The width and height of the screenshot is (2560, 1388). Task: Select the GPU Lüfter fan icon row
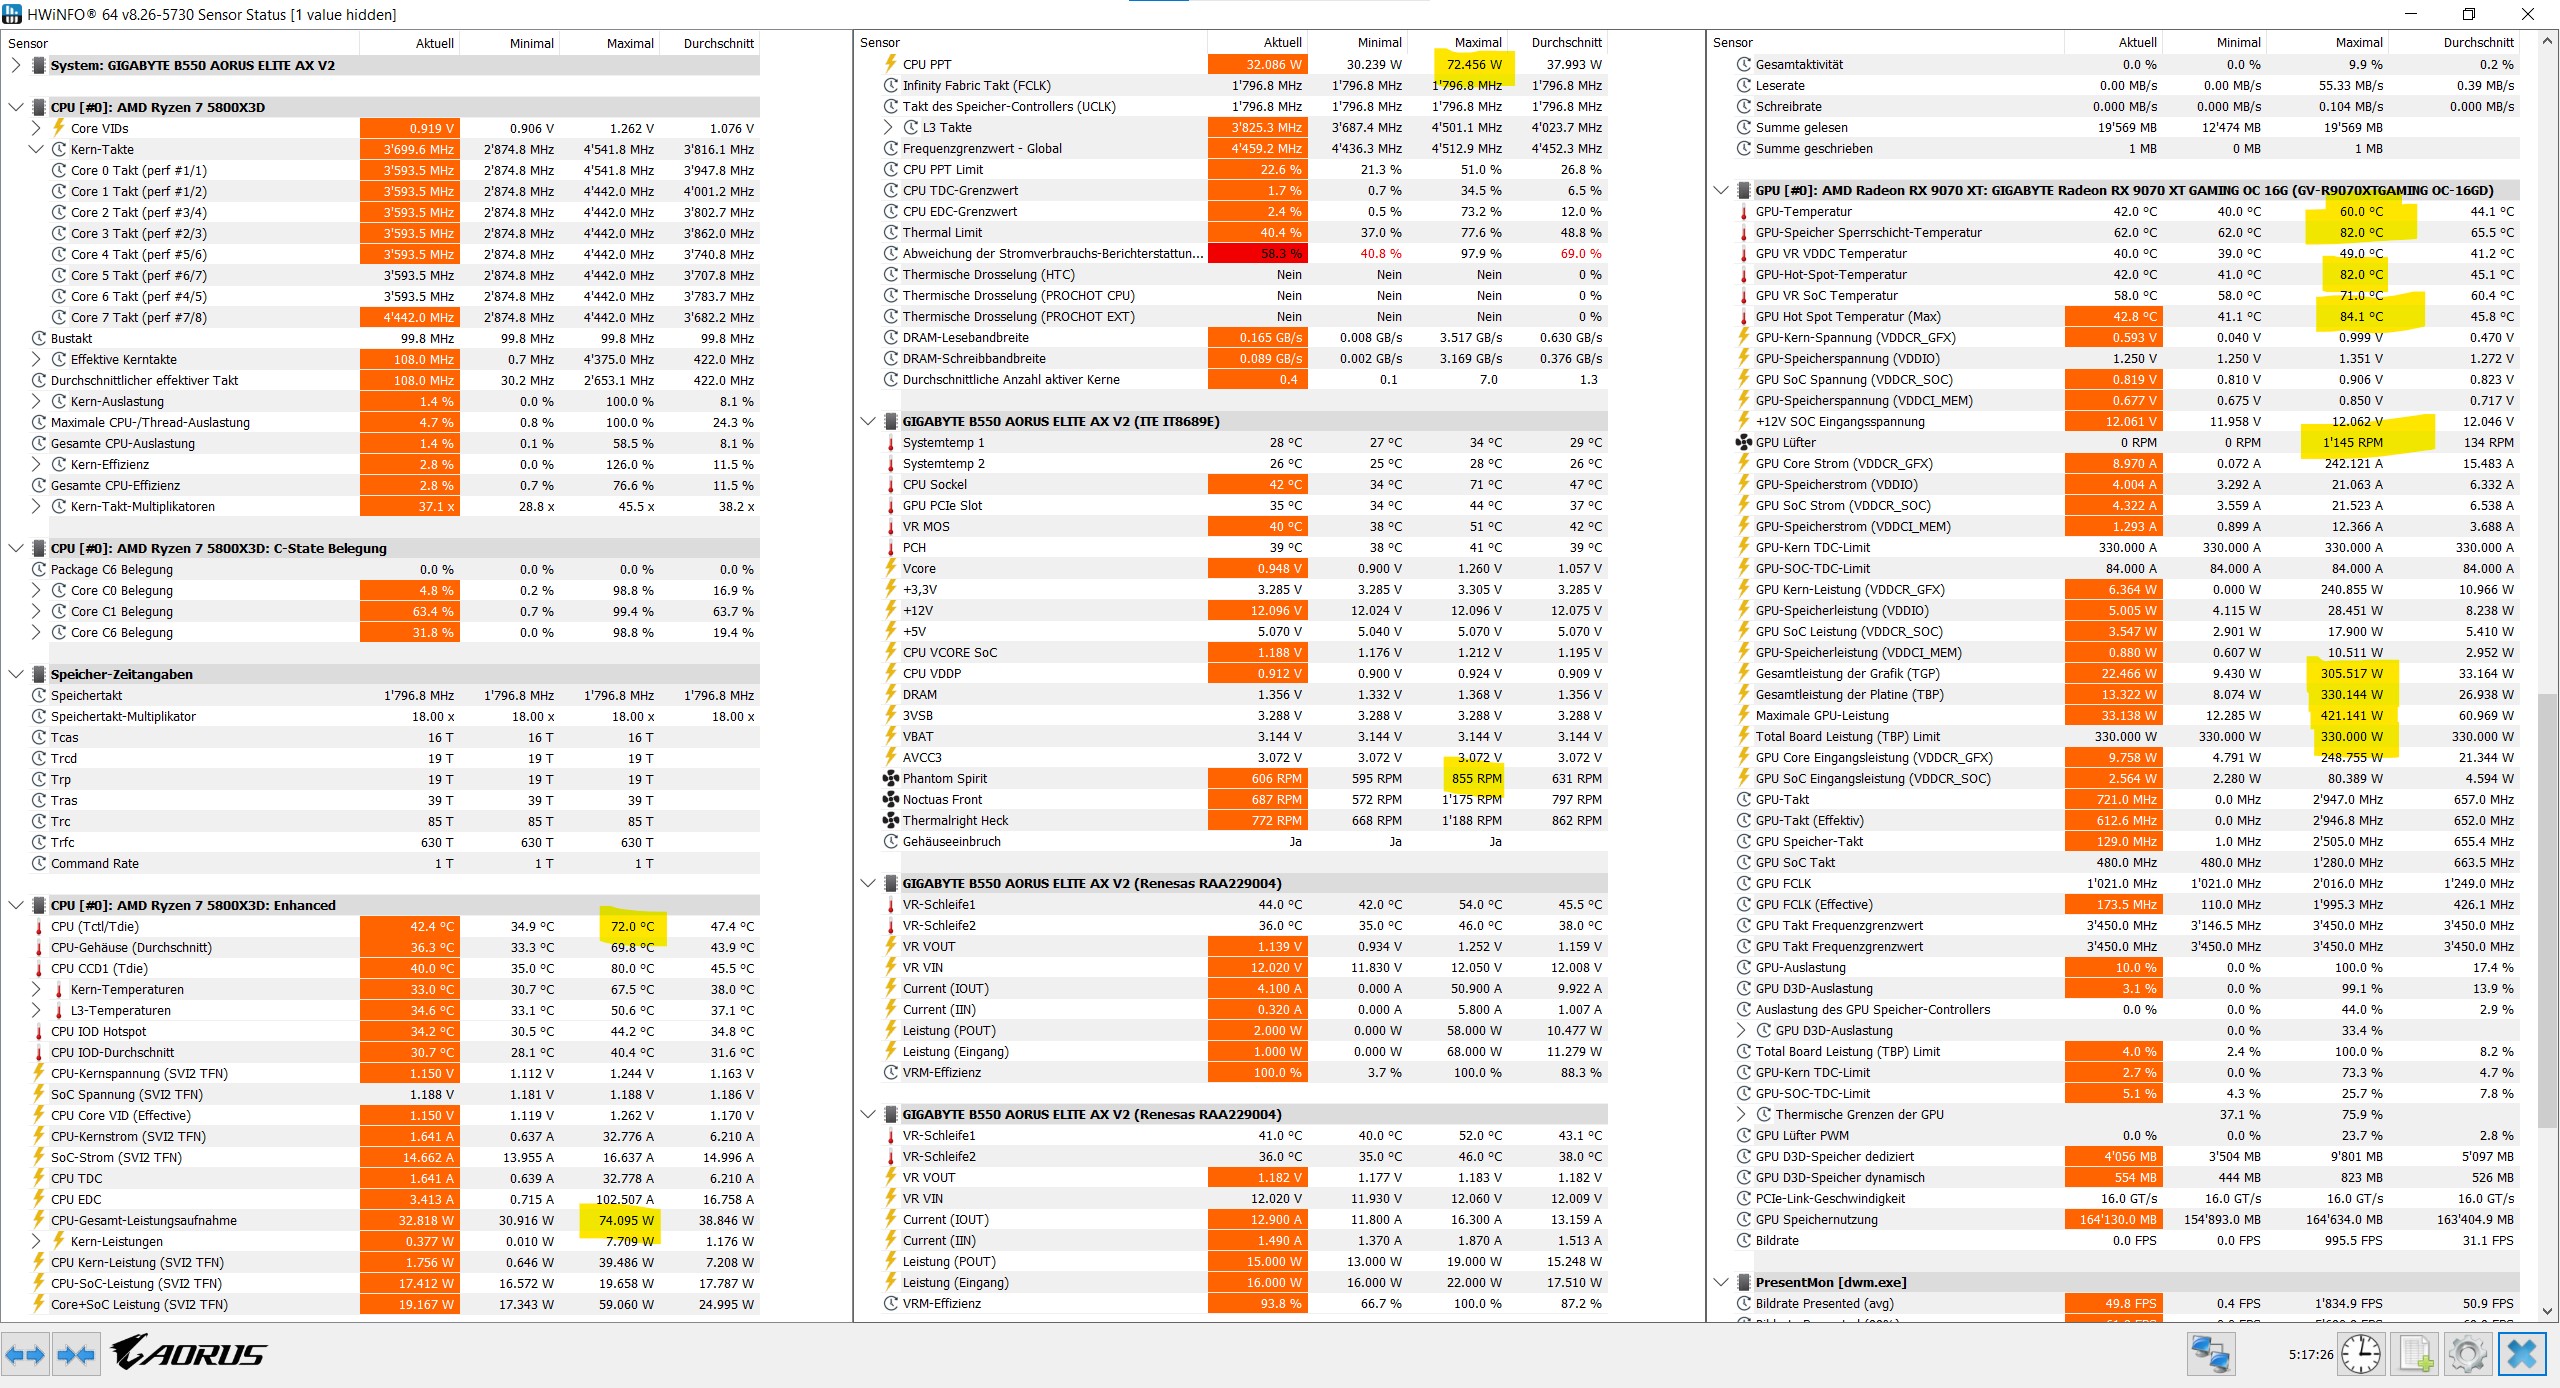click(1785, 443)
